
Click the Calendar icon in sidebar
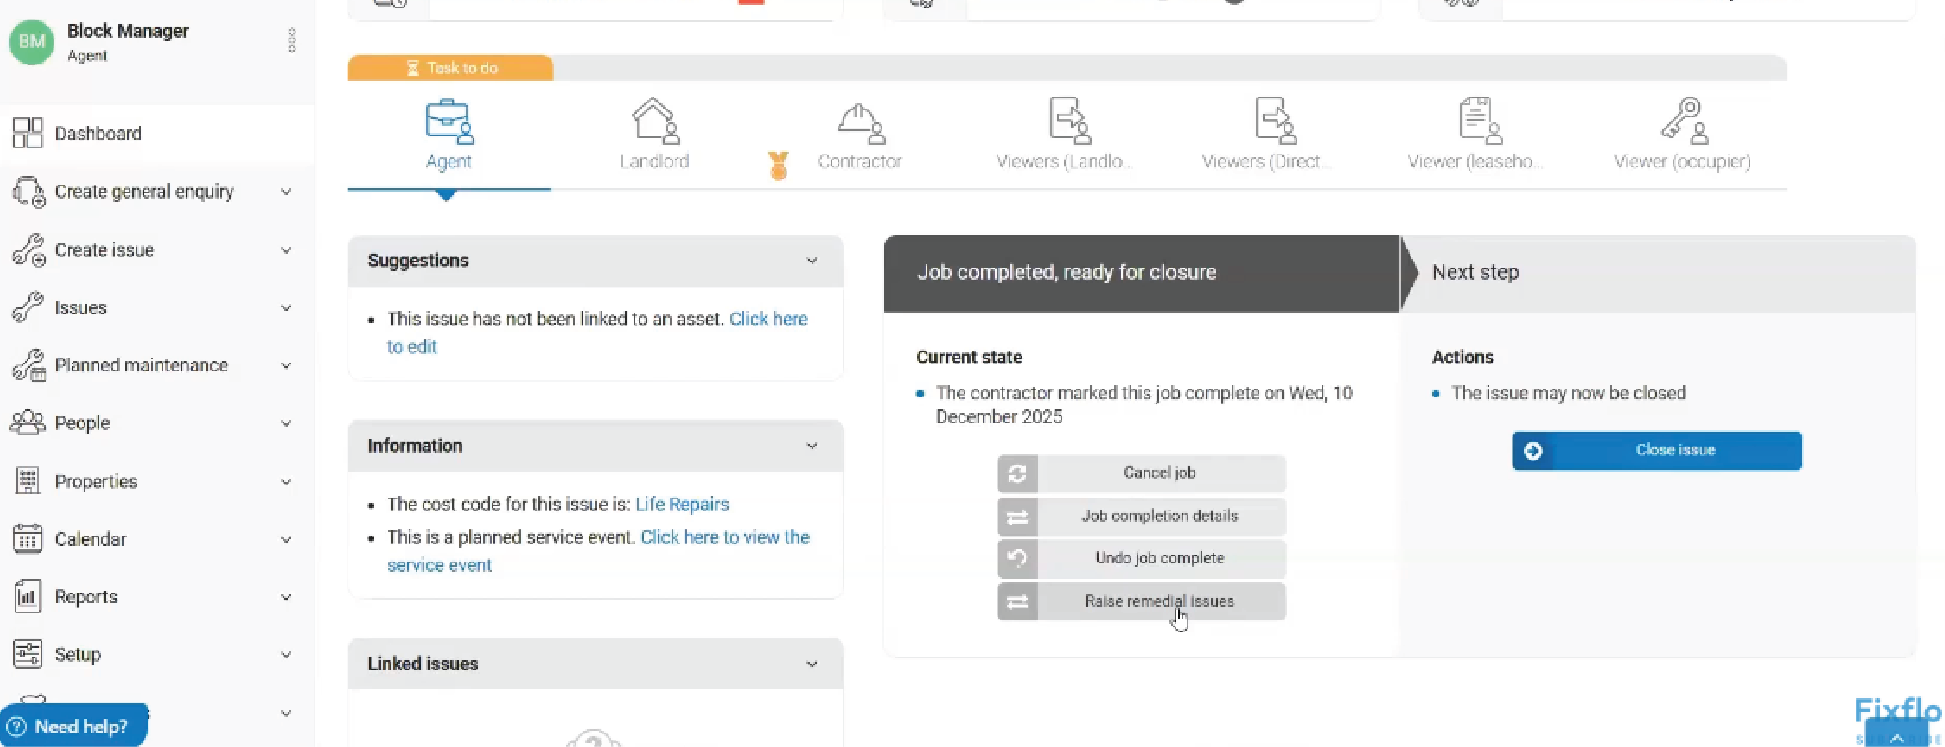pos(28,539)
